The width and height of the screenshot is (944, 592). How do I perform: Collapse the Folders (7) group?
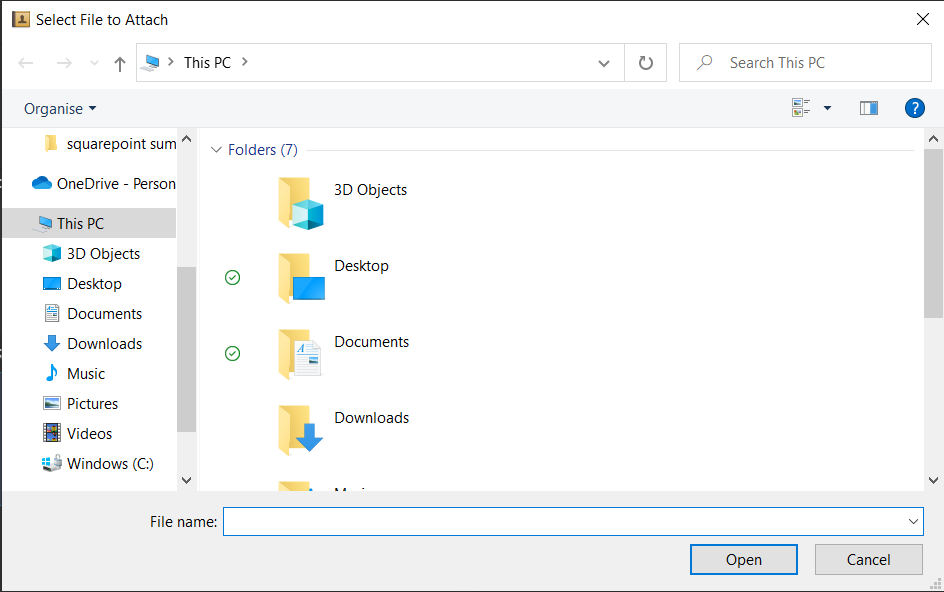pos(216,149)
